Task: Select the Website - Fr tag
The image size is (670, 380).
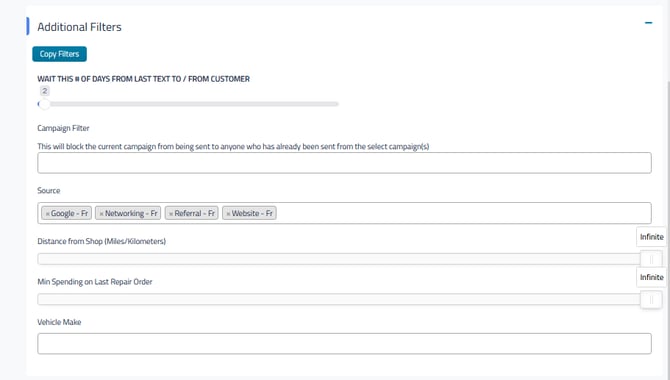Action: coord(252,213)
